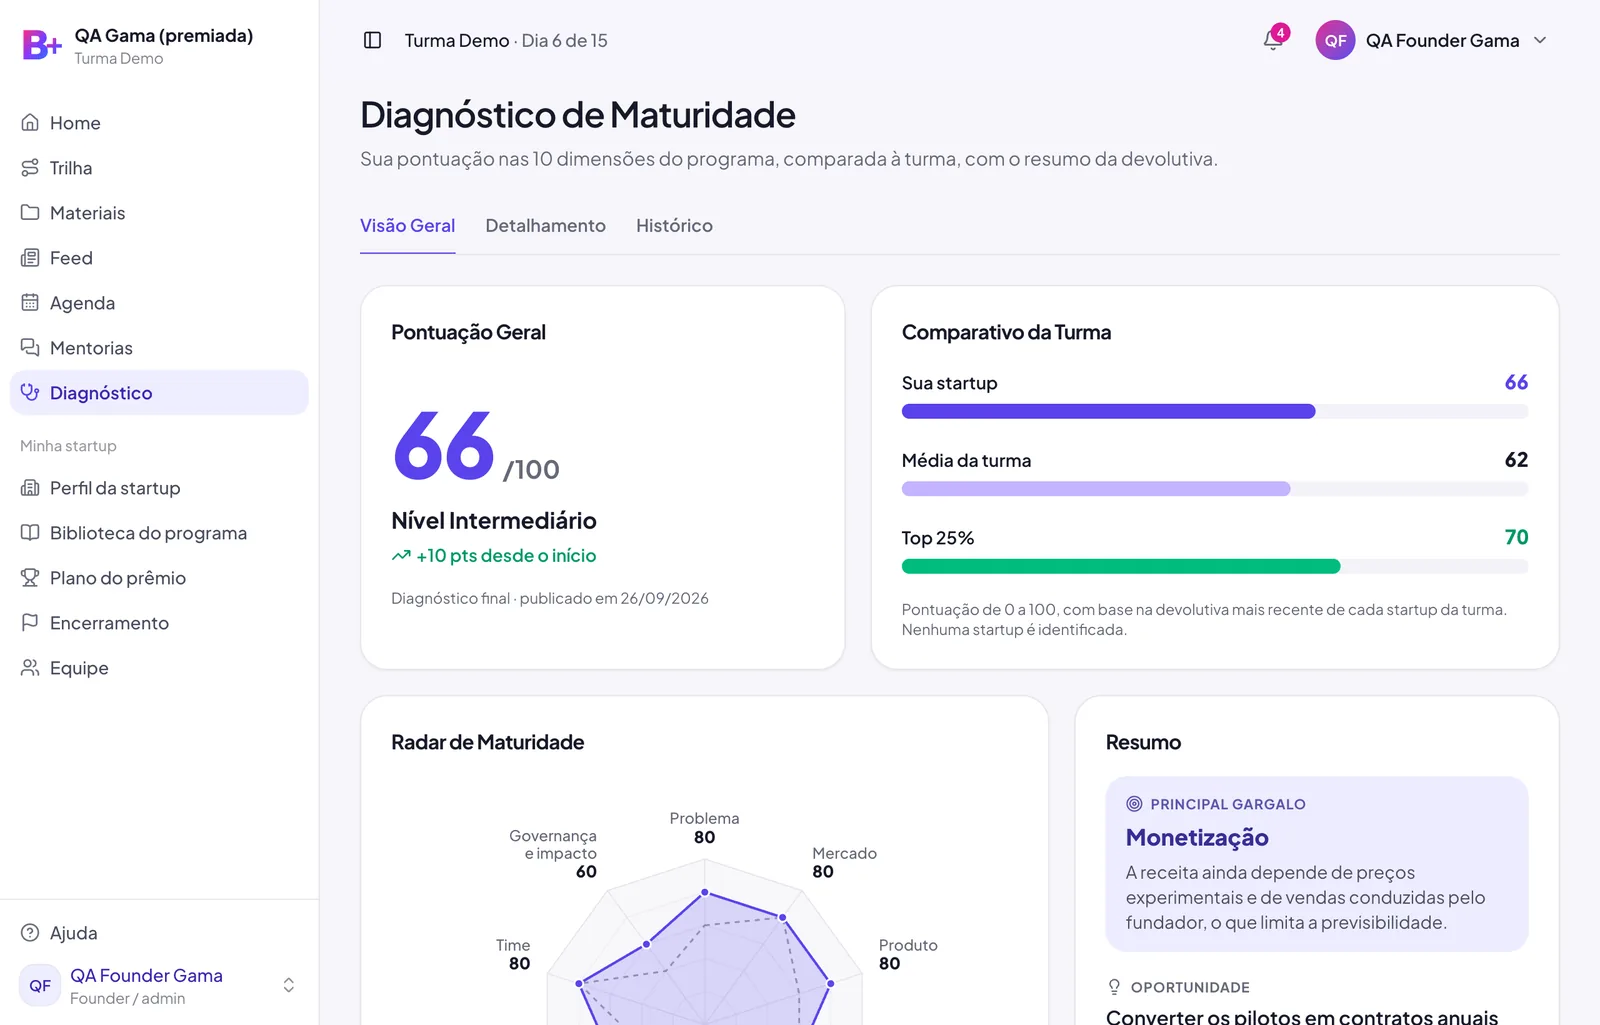
Task: Click the Top 25% green progress bar
Action: pos(1215,566)
